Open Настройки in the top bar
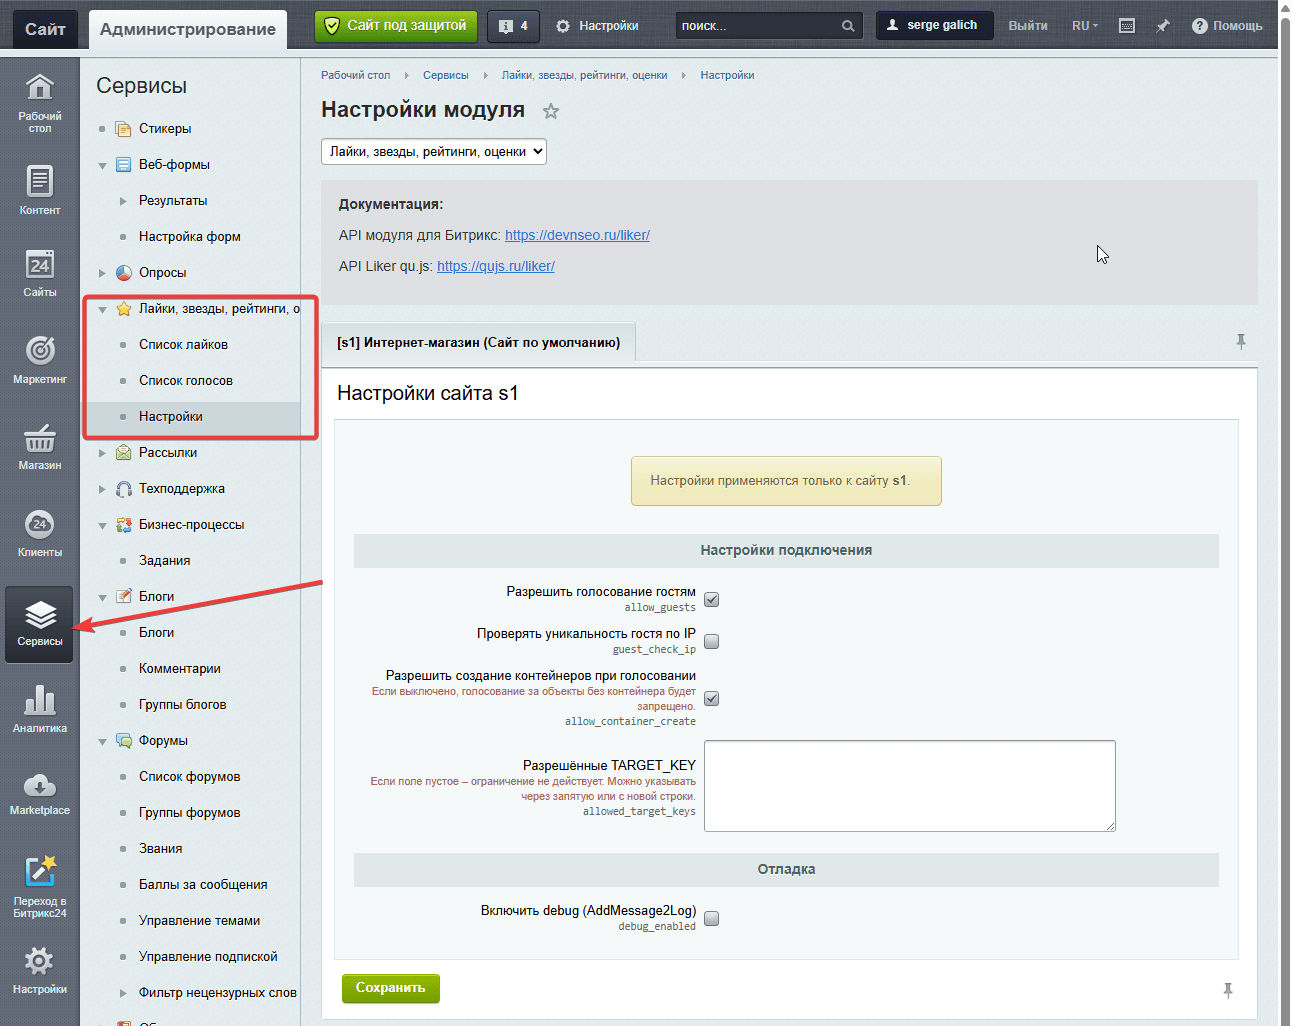This screenshot has width=1293, height=1026. (x=597, y=26)
